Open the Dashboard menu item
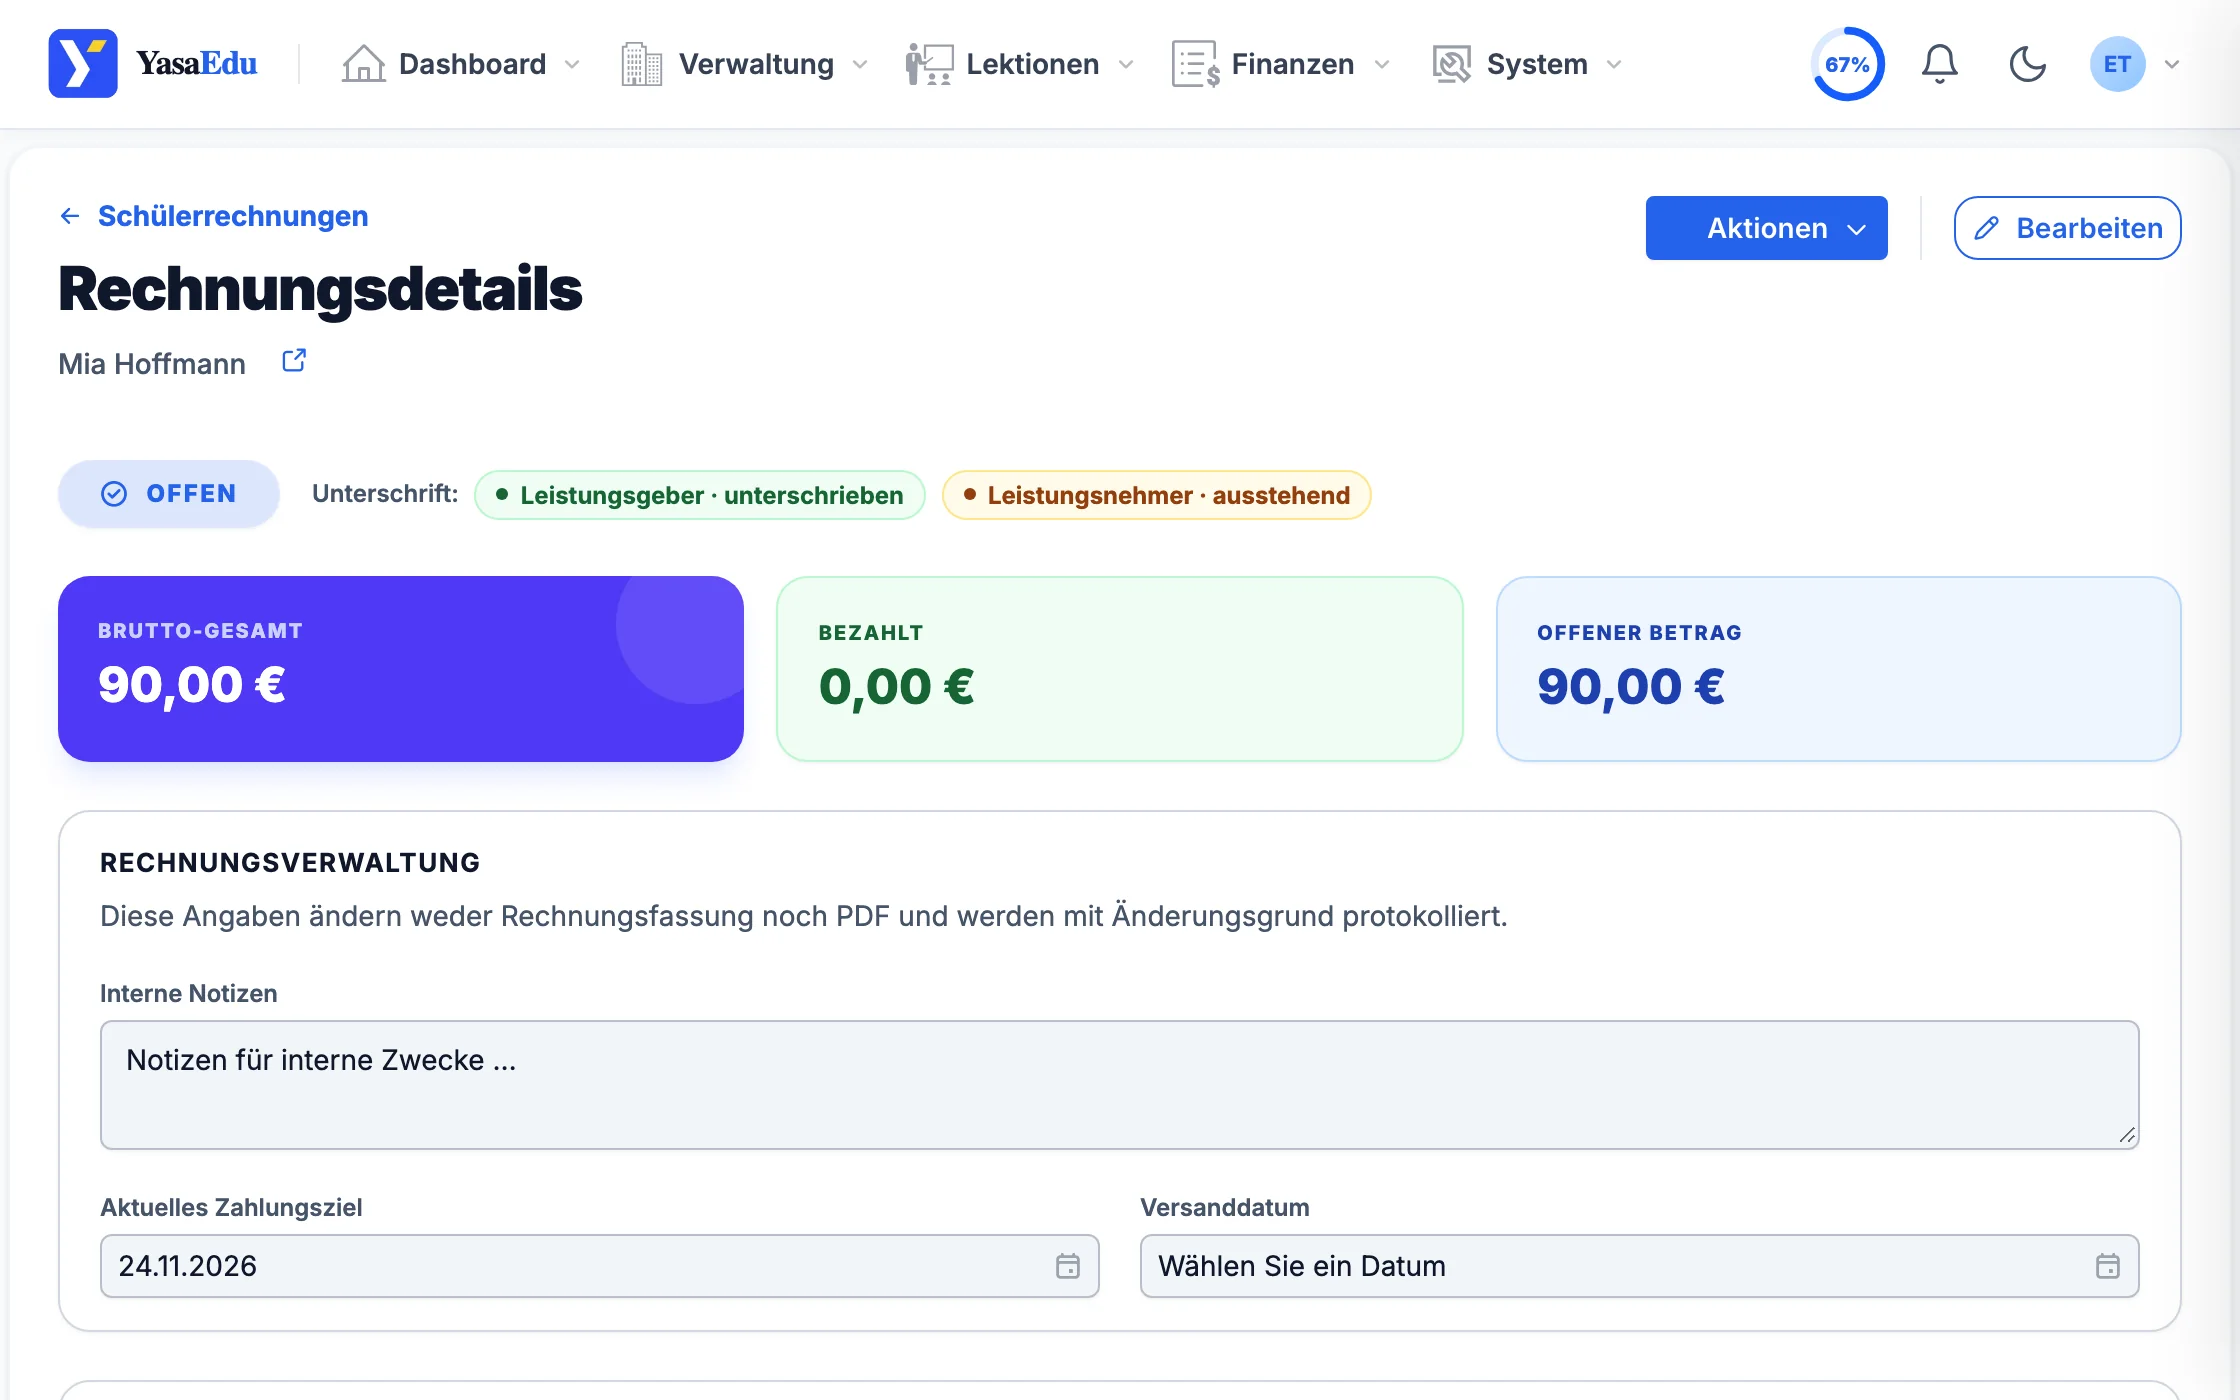Screen dimensions: 2240x1400 (461, 64)
